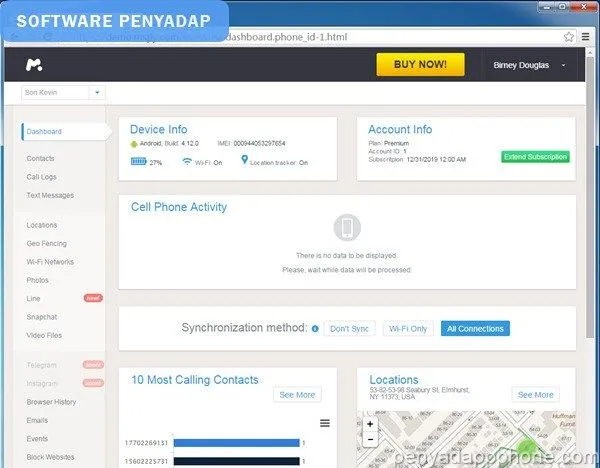Open Line in the sidebar
This screenshot has width=600, height=468.
[x=33, y=298]
